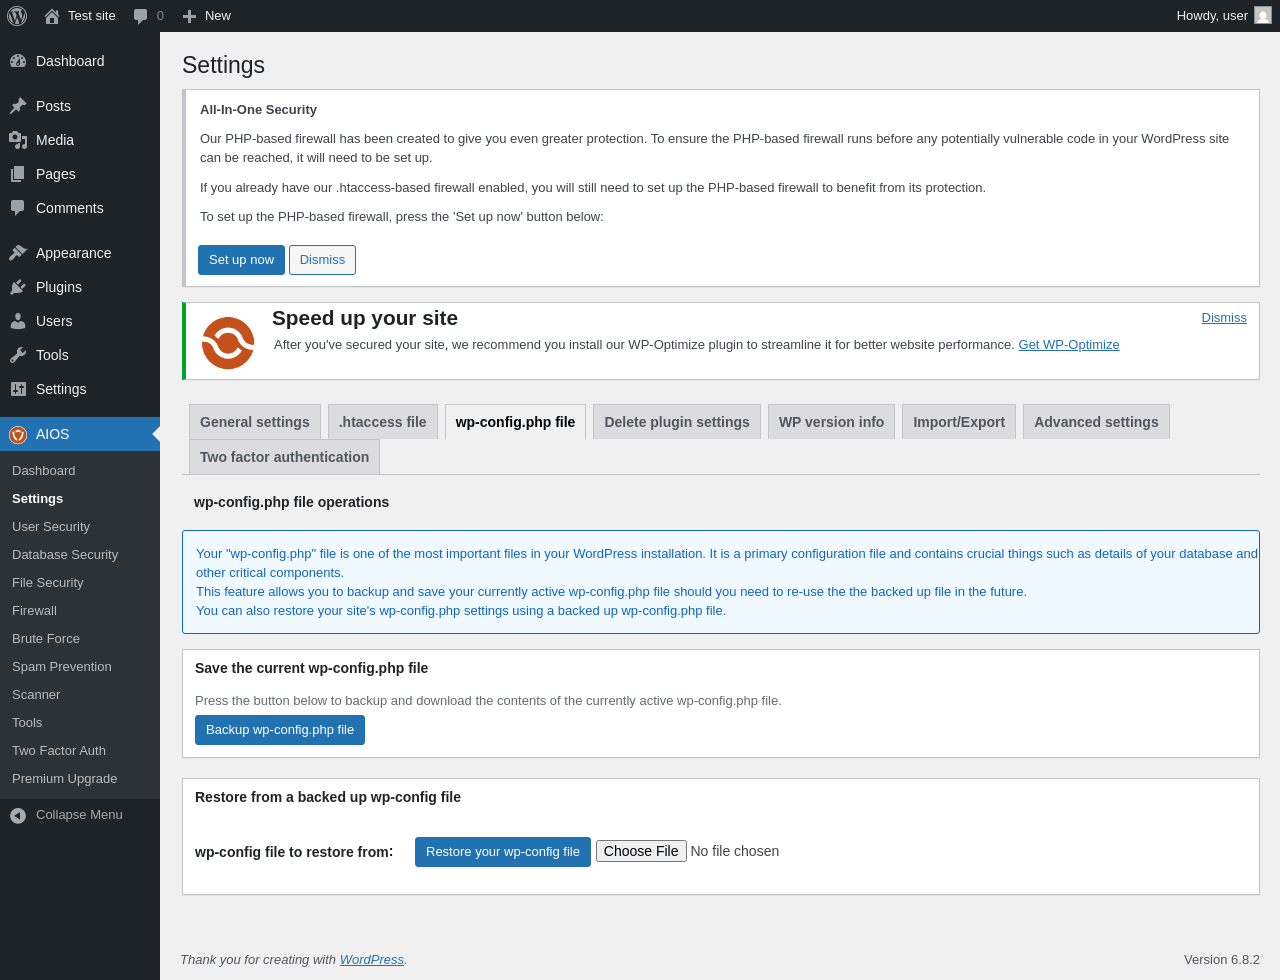Open the Appearance menu
Viewport: 1280px width, 980px height.
80,253
